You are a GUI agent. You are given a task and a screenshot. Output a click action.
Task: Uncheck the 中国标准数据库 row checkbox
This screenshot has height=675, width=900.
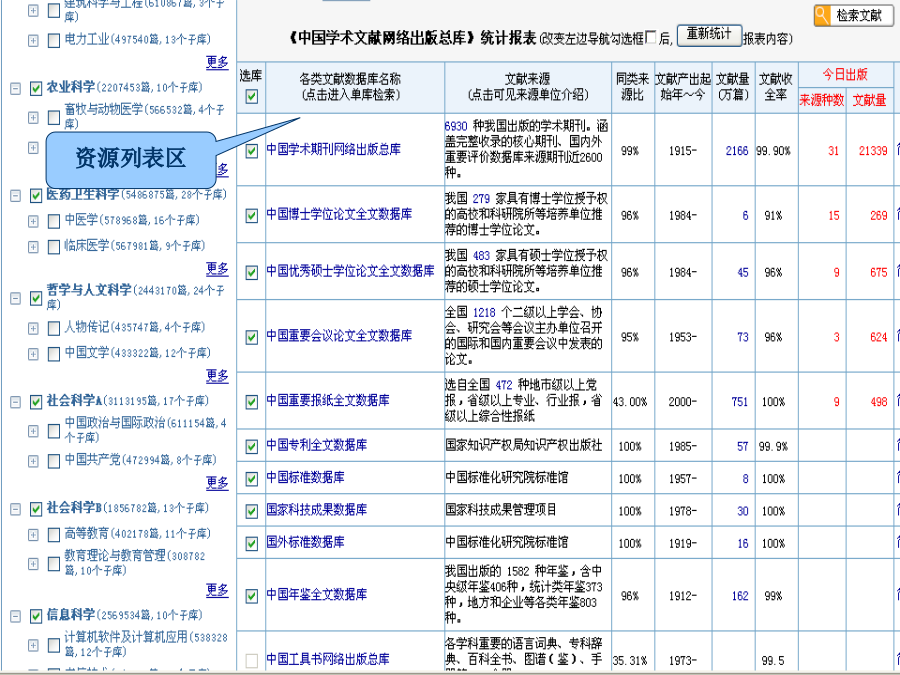[x=251, y=479]
